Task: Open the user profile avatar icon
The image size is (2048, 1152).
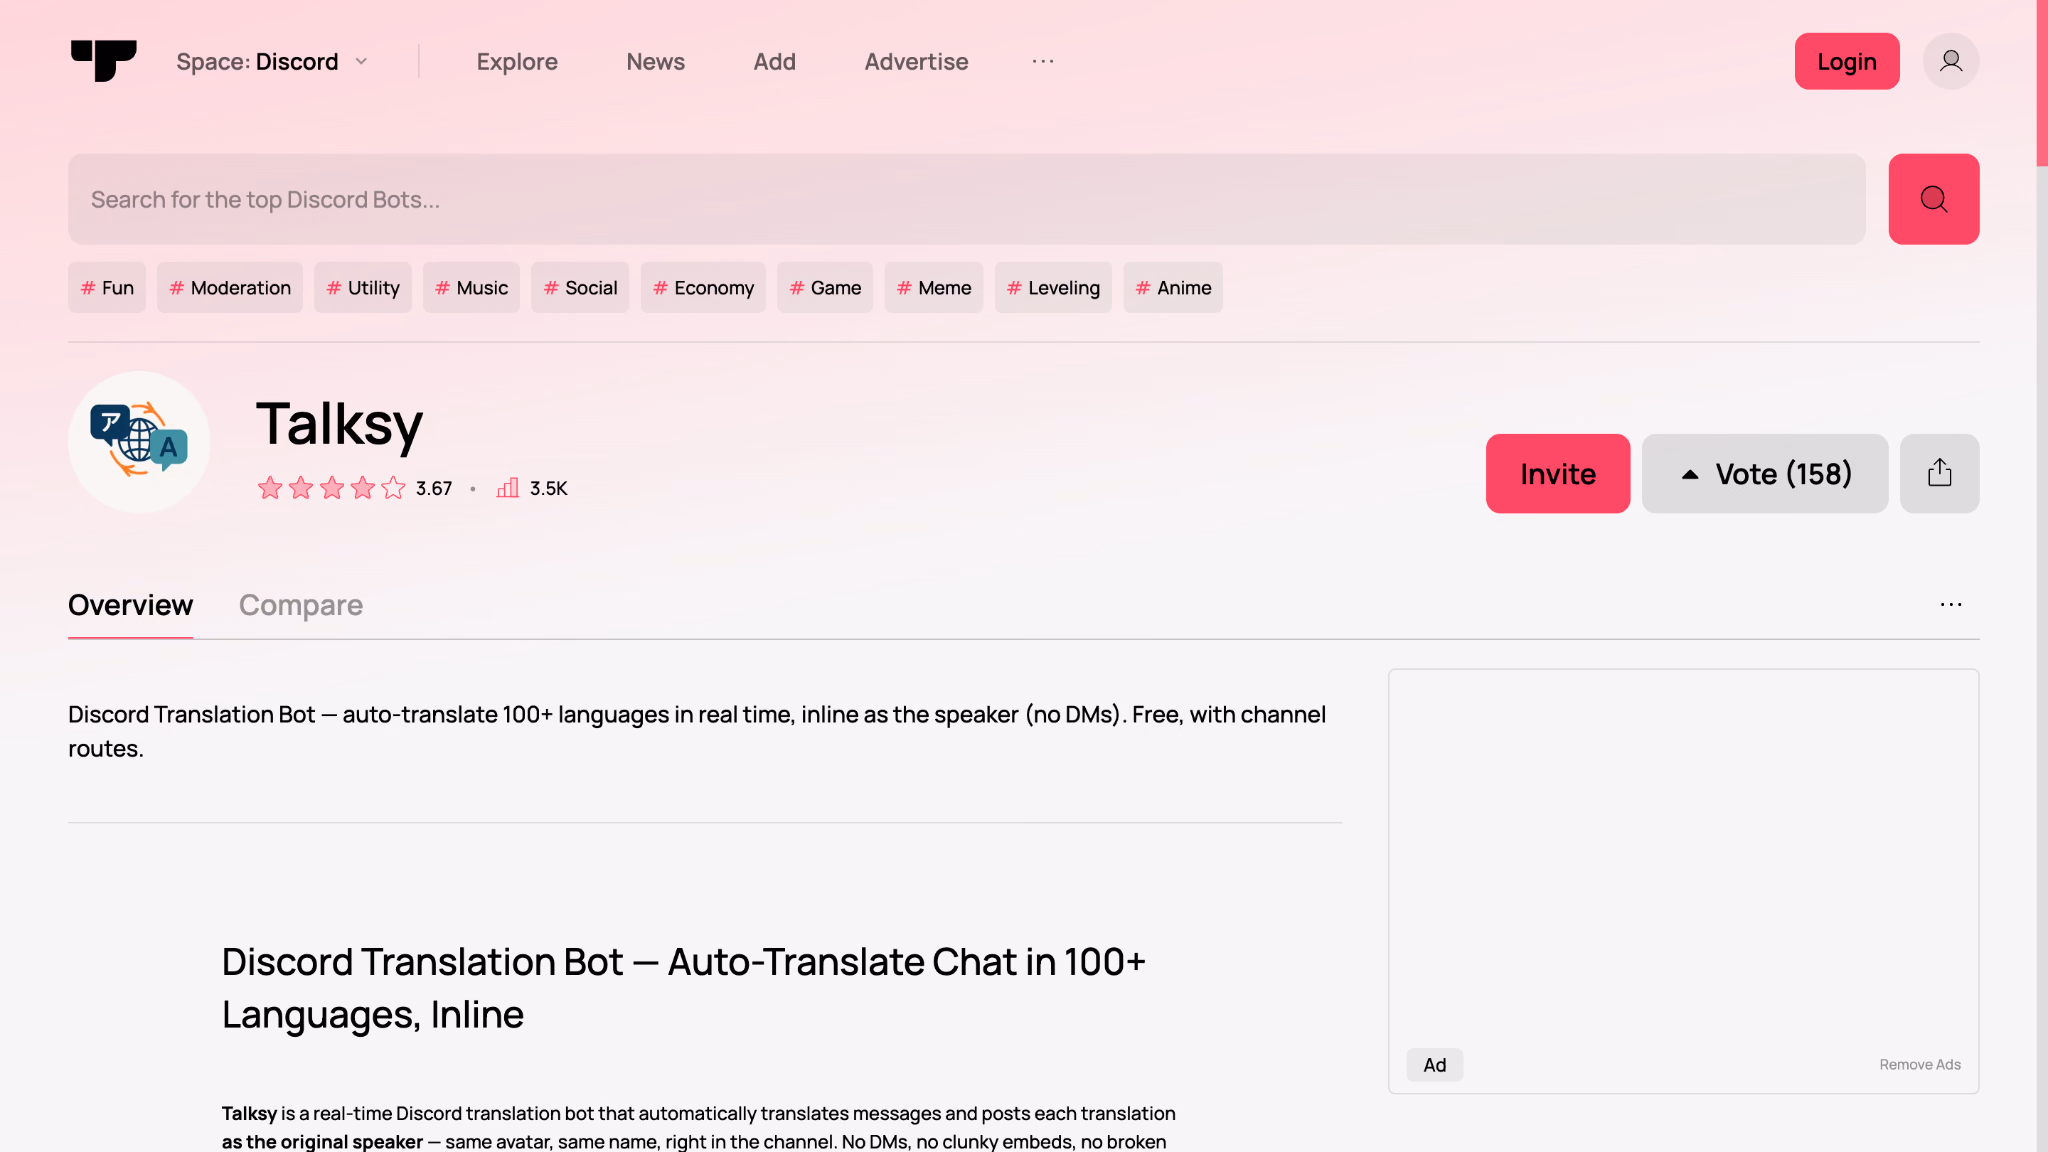Action: pyautogui.click(x=1950, y=61)
